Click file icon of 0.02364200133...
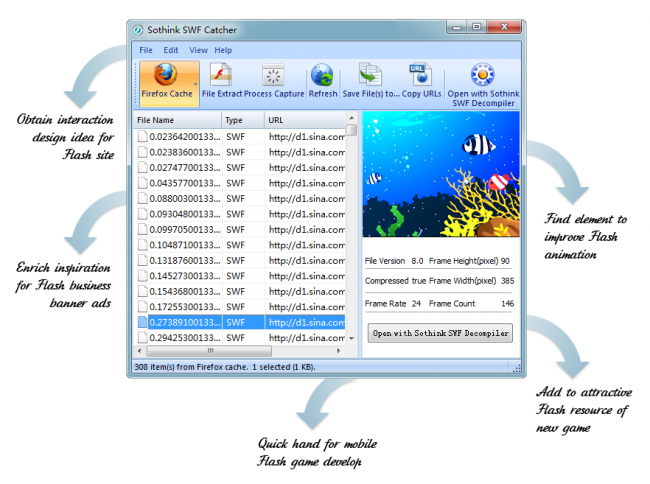 (x=143, y=136)
